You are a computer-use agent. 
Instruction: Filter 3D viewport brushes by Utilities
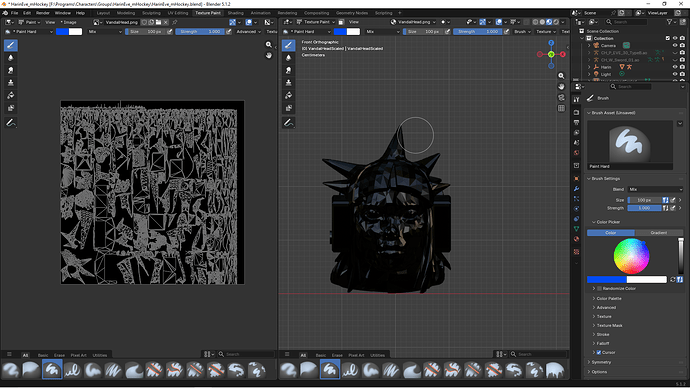(x=378, y=355)
